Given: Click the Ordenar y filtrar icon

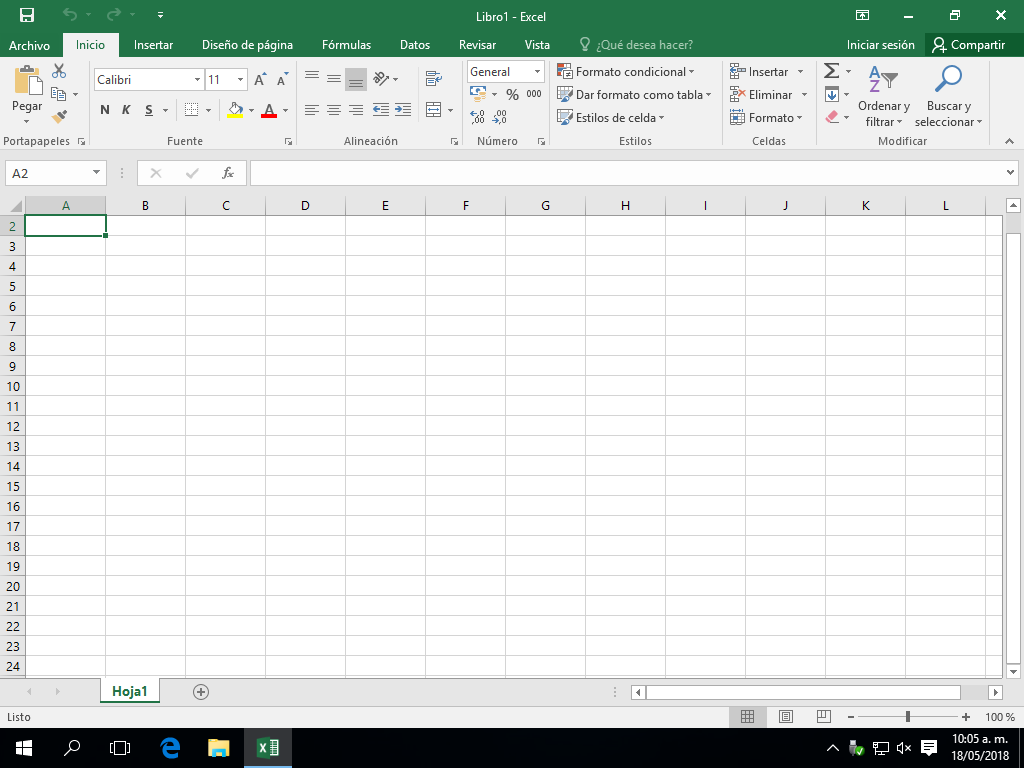Looking at the screenshot, I should point(883,78).
